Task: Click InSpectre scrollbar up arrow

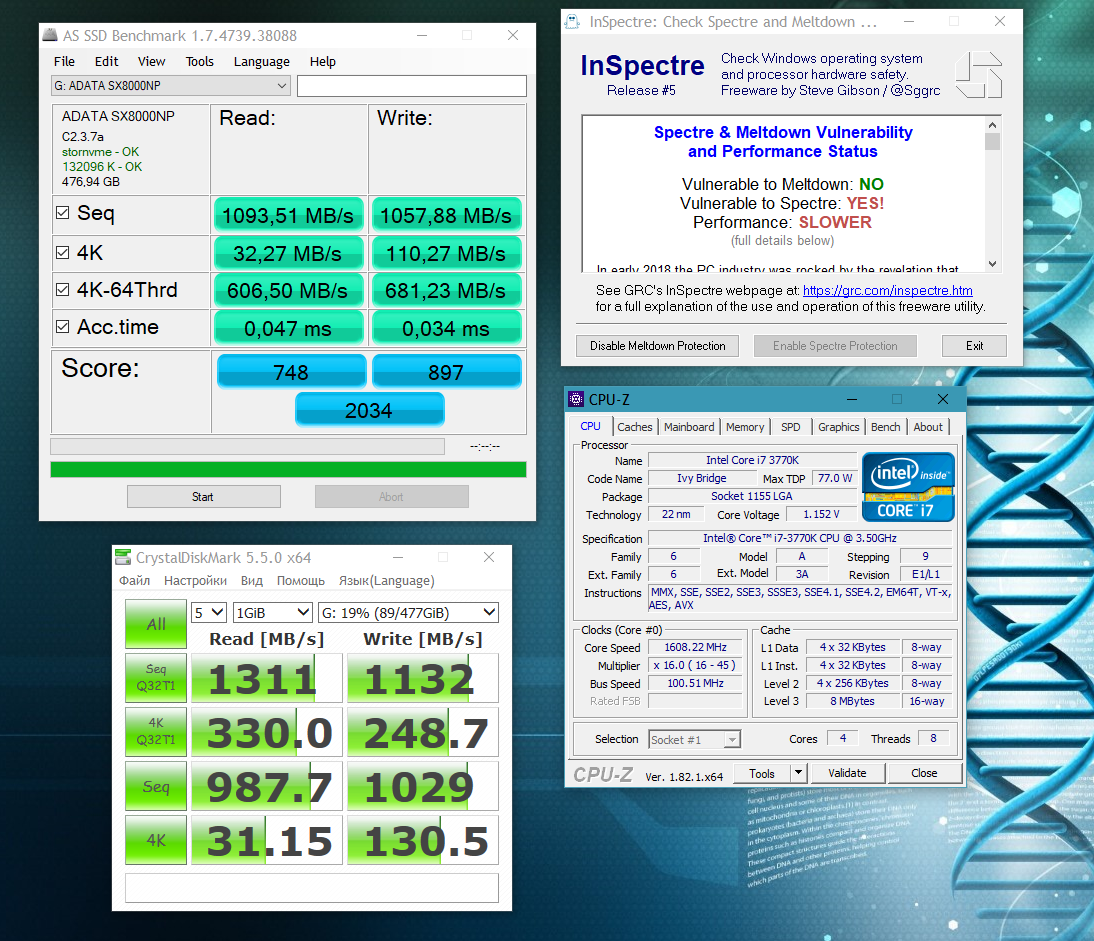Action: 992,125
